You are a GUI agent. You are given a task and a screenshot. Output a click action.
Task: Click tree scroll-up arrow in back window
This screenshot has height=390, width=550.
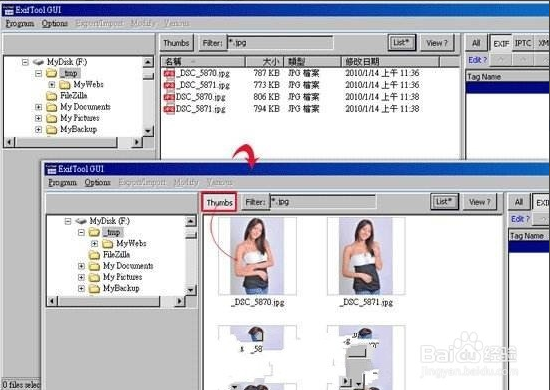click(148, 62)
